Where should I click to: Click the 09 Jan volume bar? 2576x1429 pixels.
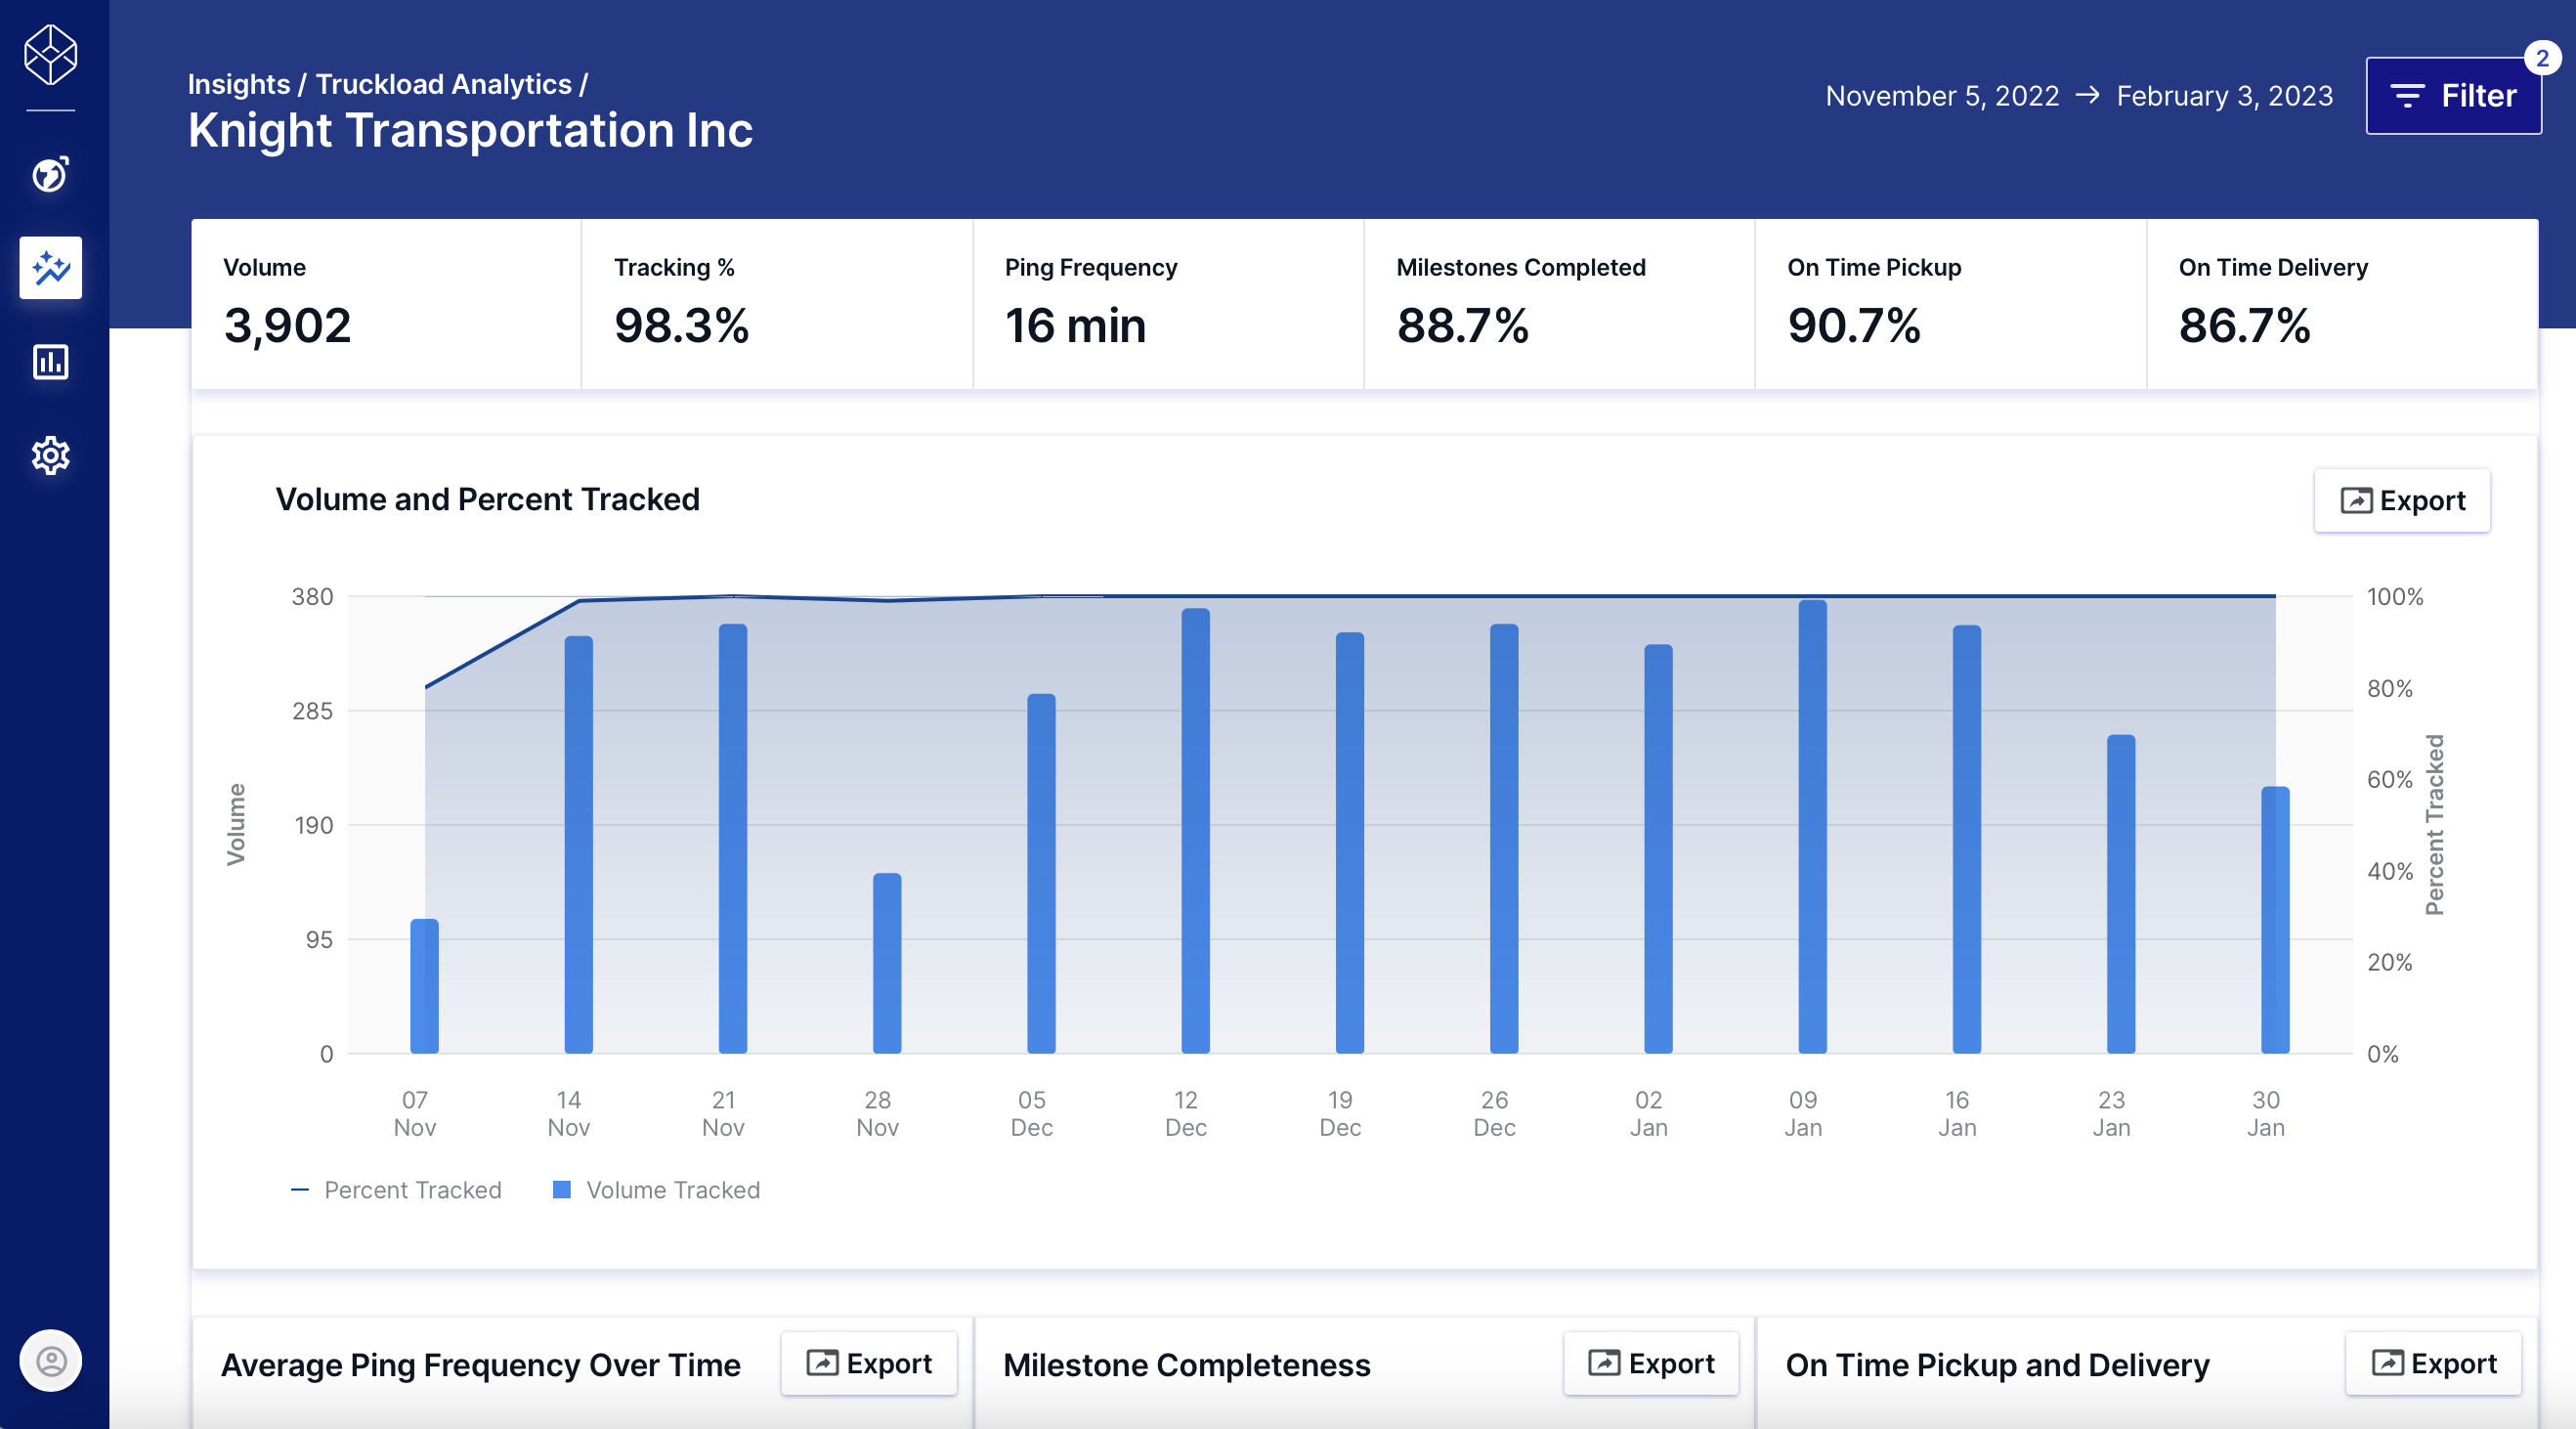[1812, 826]
